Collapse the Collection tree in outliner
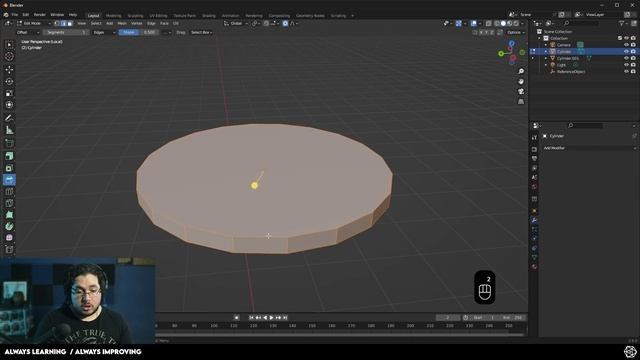Viewport: 640px width, 360px height. pos(540,38)
